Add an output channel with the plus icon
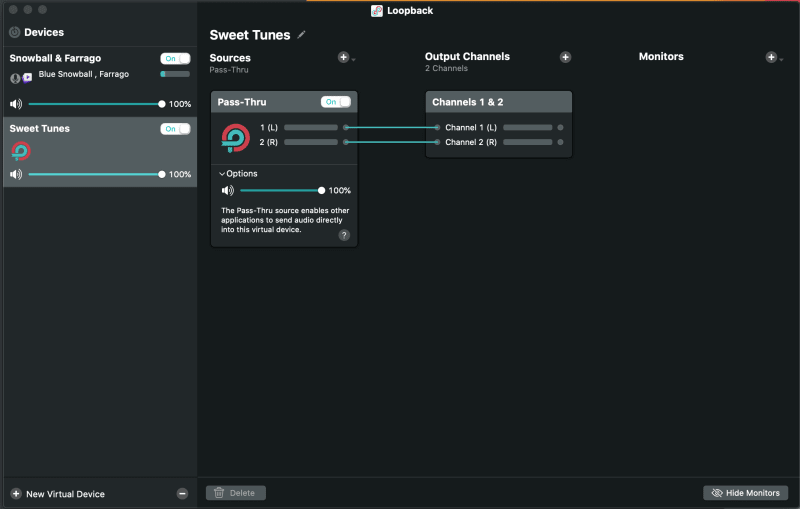Screen dimensions: 800x509 565,57
